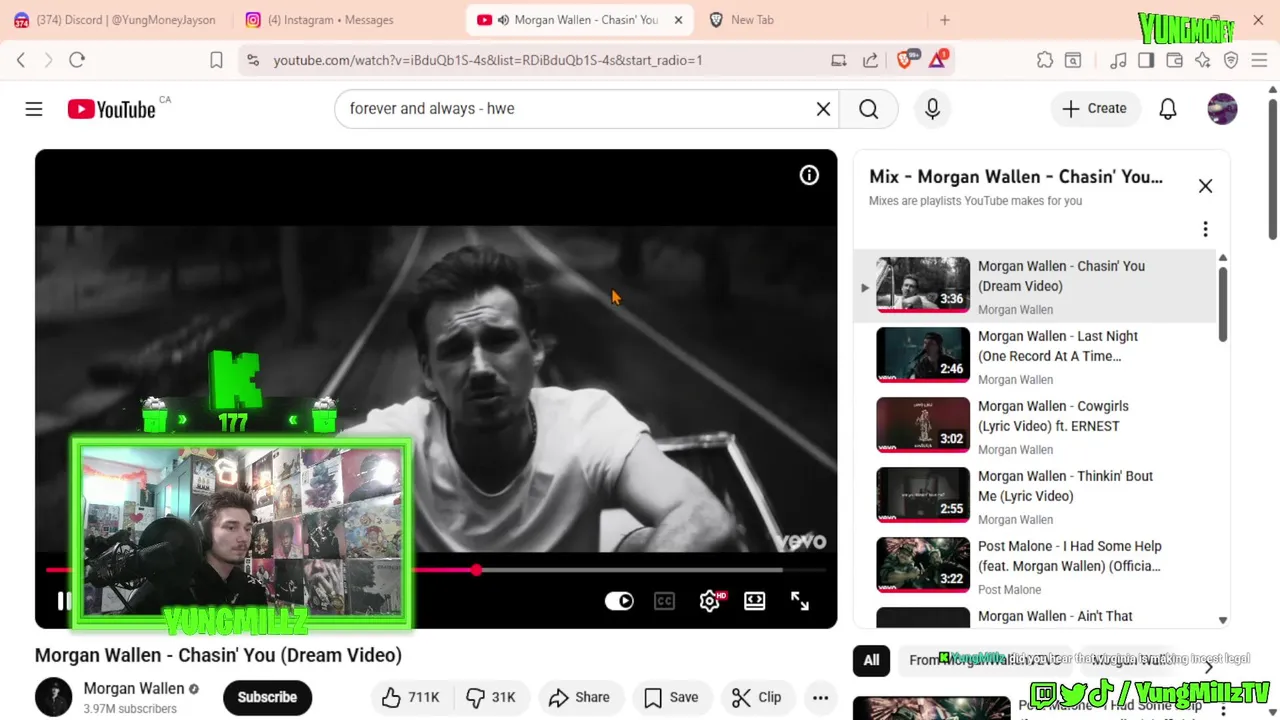Open the video info card icon
Viewport: 1280px width, 720px height.
coord(809,176)
